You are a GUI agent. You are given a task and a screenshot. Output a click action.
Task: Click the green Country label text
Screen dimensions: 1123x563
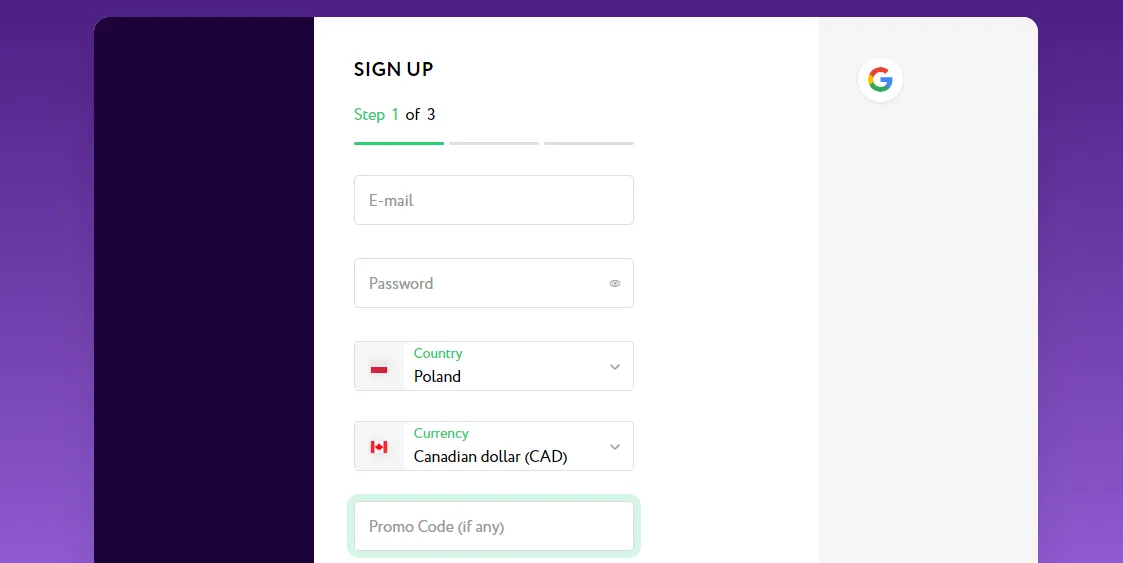coord(438,353)
